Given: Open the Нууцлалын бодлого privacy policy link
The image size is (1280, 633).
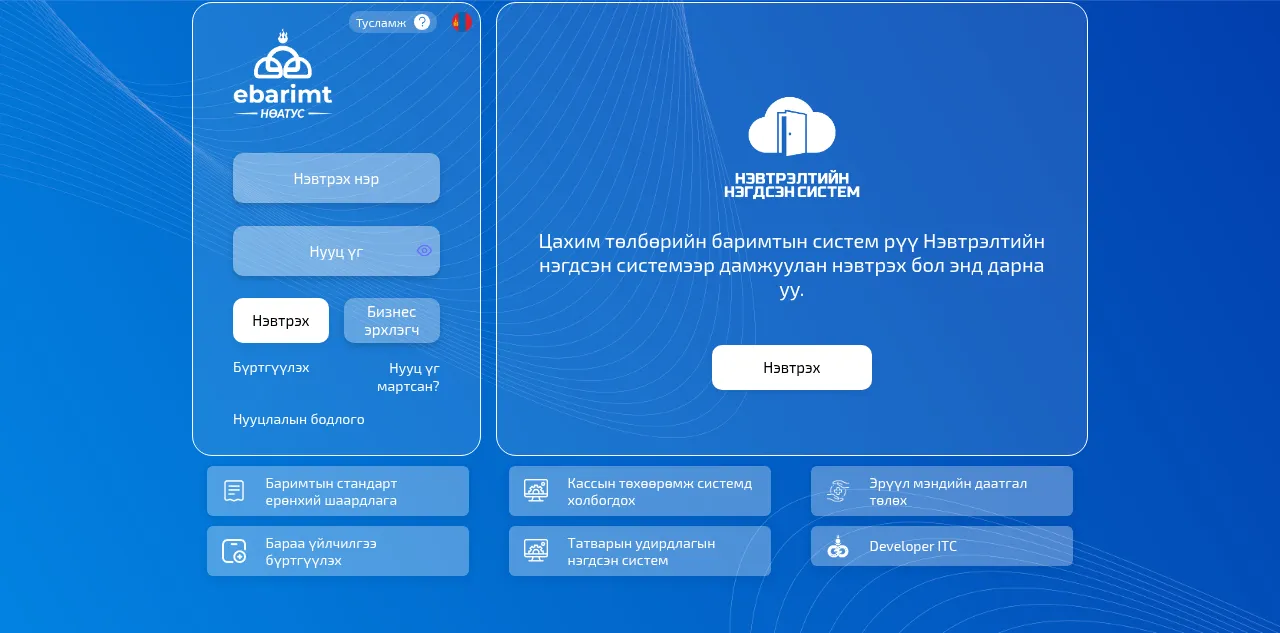Looking at the screenshot, I should (x=299, y=419).
